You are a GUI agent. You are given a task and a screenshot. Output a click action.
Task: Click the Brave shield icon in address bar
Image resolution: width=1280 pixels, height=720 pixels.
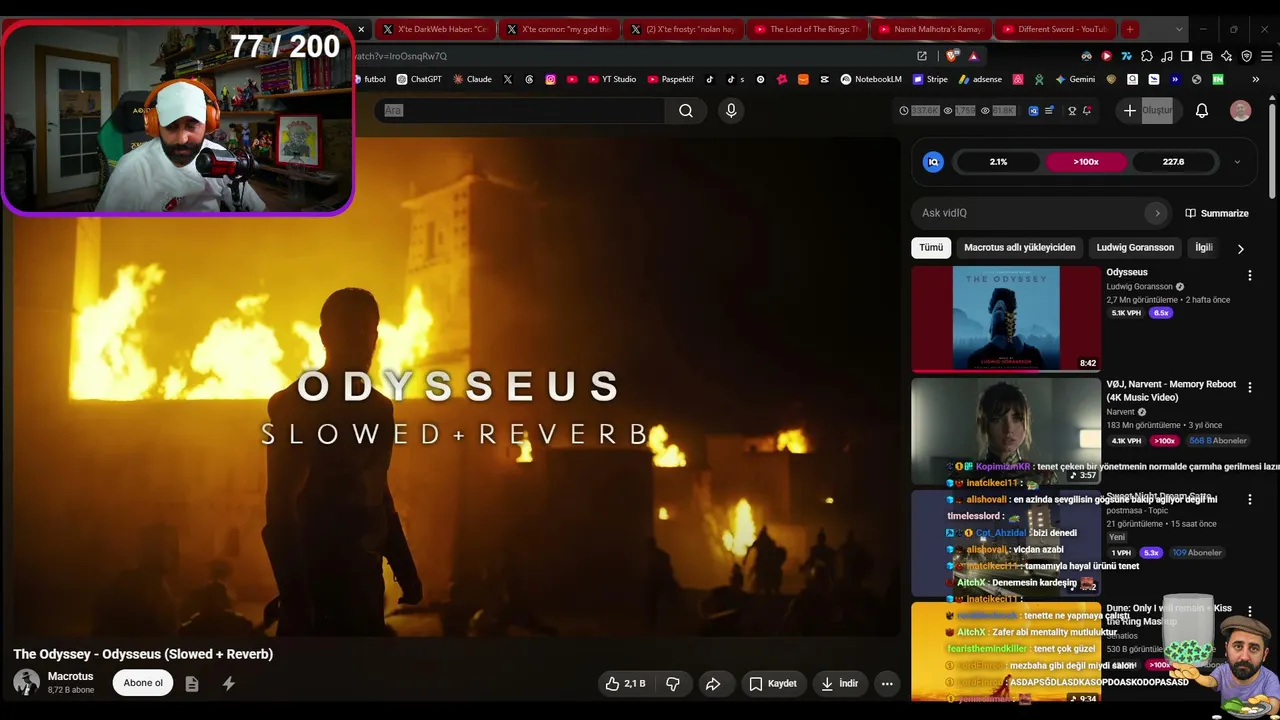[951, 56]
